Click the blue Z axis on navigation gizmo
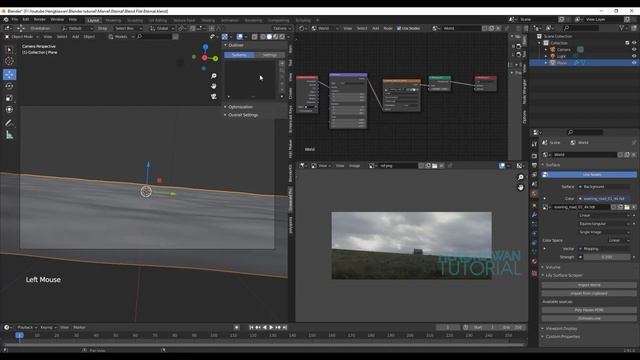The height and width of the screenshot is (360, 640). (205, 47)
